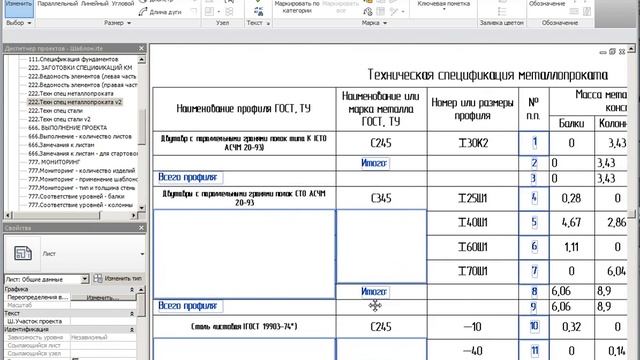
Task: Select 222.Техн спец металлопроката v2 item
Action: tap(75, 102)
